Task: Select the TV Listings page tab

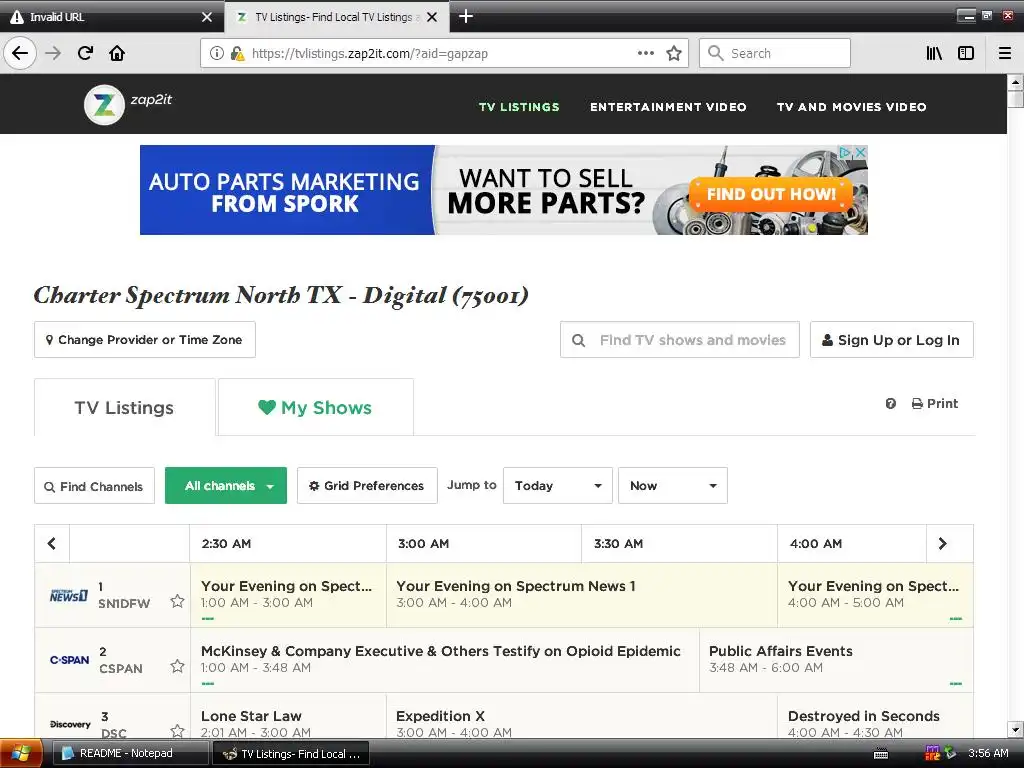Action: coord(124,408)
